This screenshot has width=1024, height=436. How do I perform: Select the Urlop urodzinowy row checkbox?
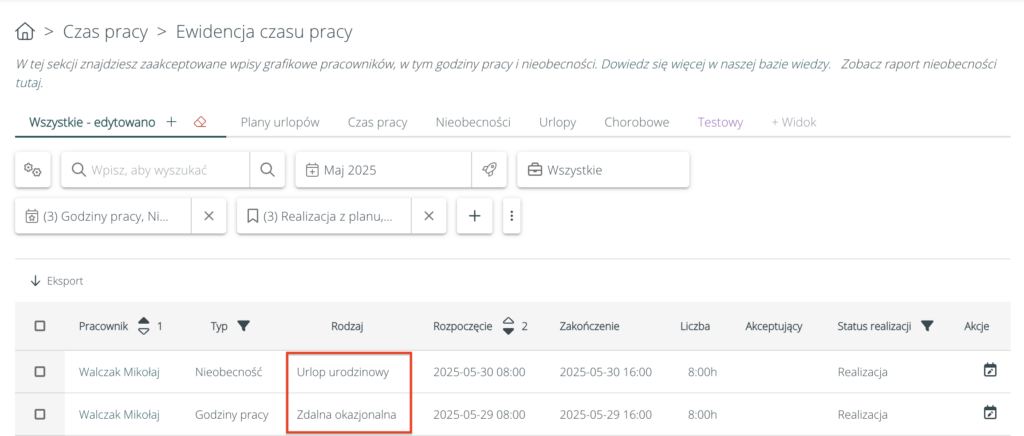pos(40,372)
